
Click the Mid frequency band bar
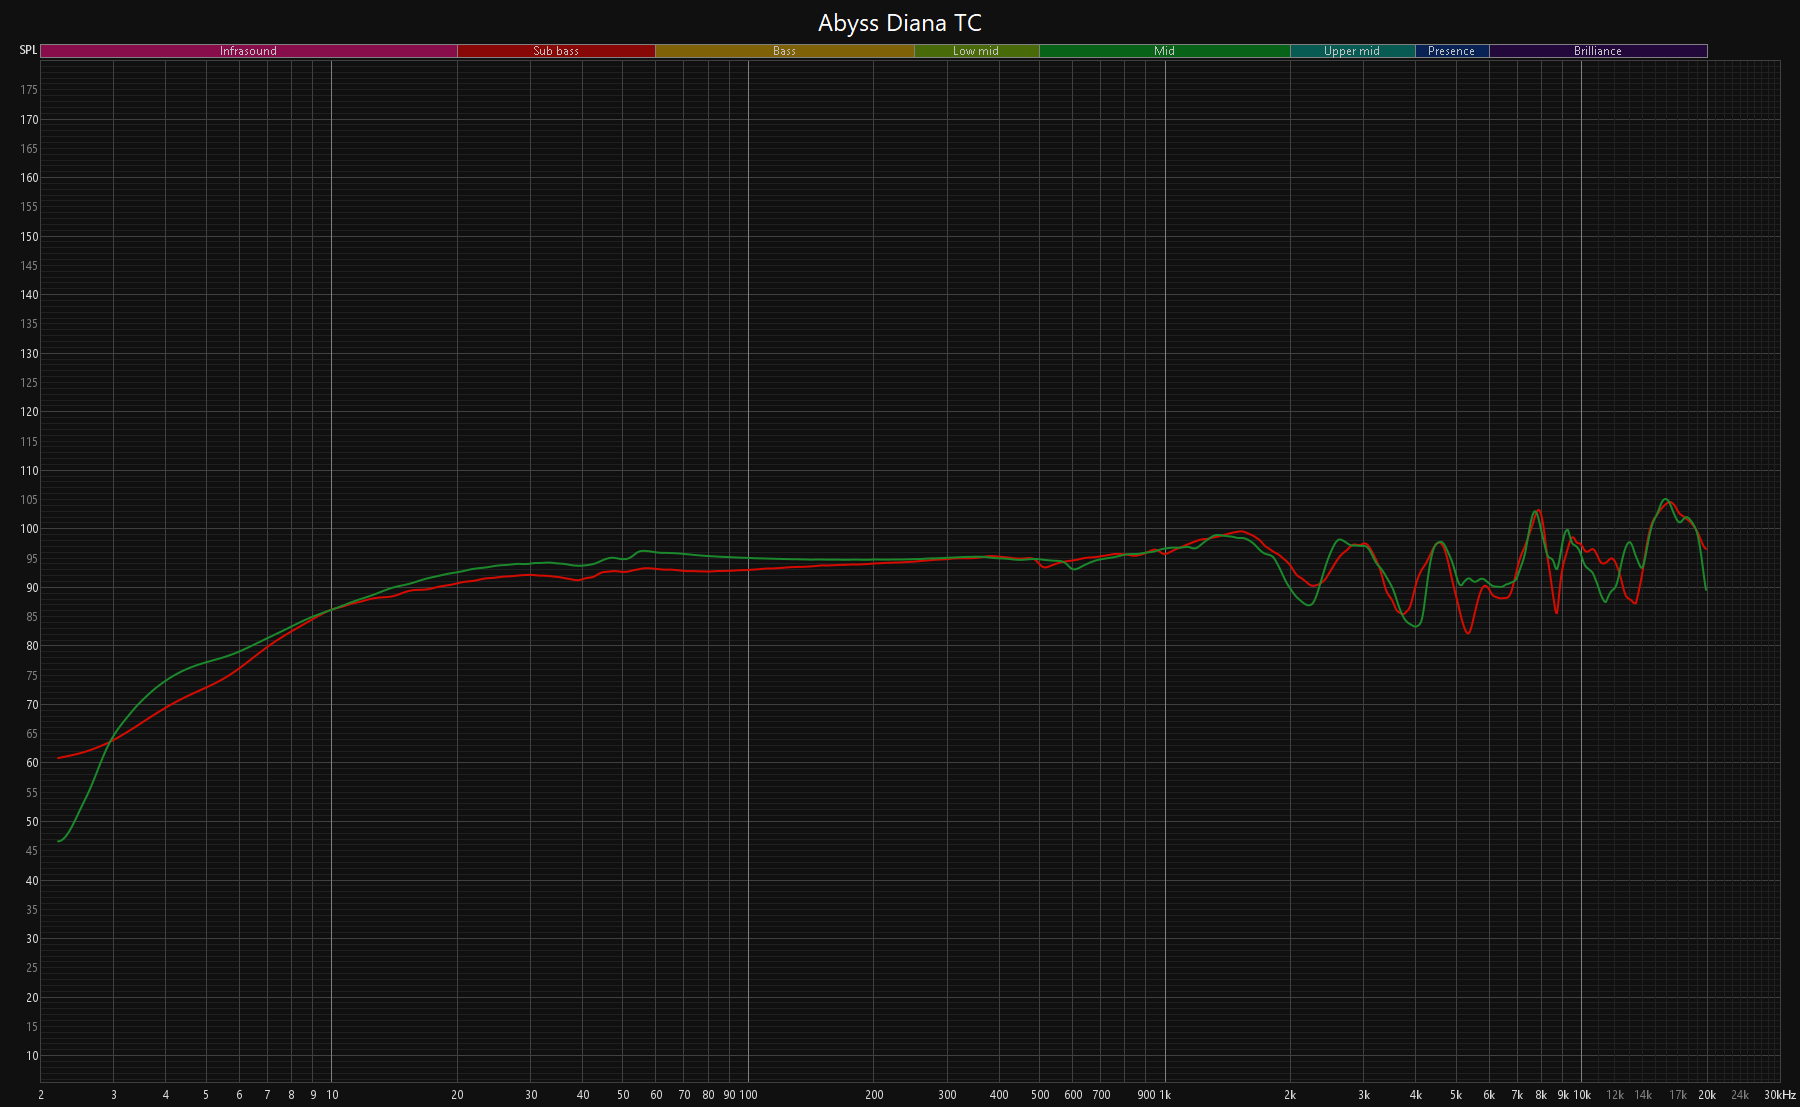[1164, 51]
